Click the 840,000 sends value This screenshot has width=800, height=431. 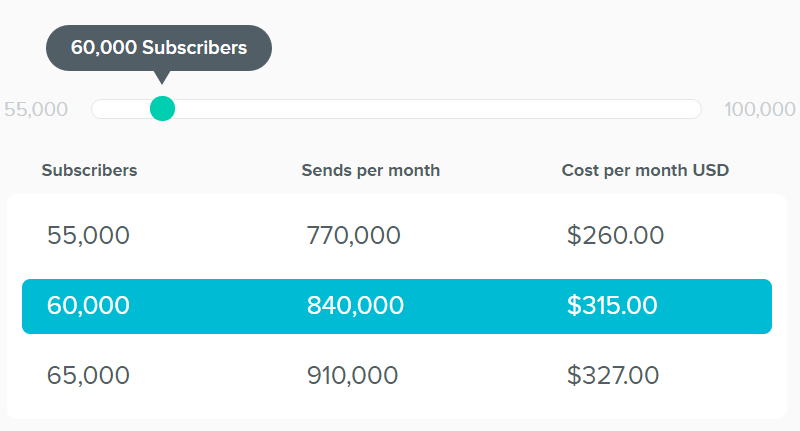click(355, 306)
